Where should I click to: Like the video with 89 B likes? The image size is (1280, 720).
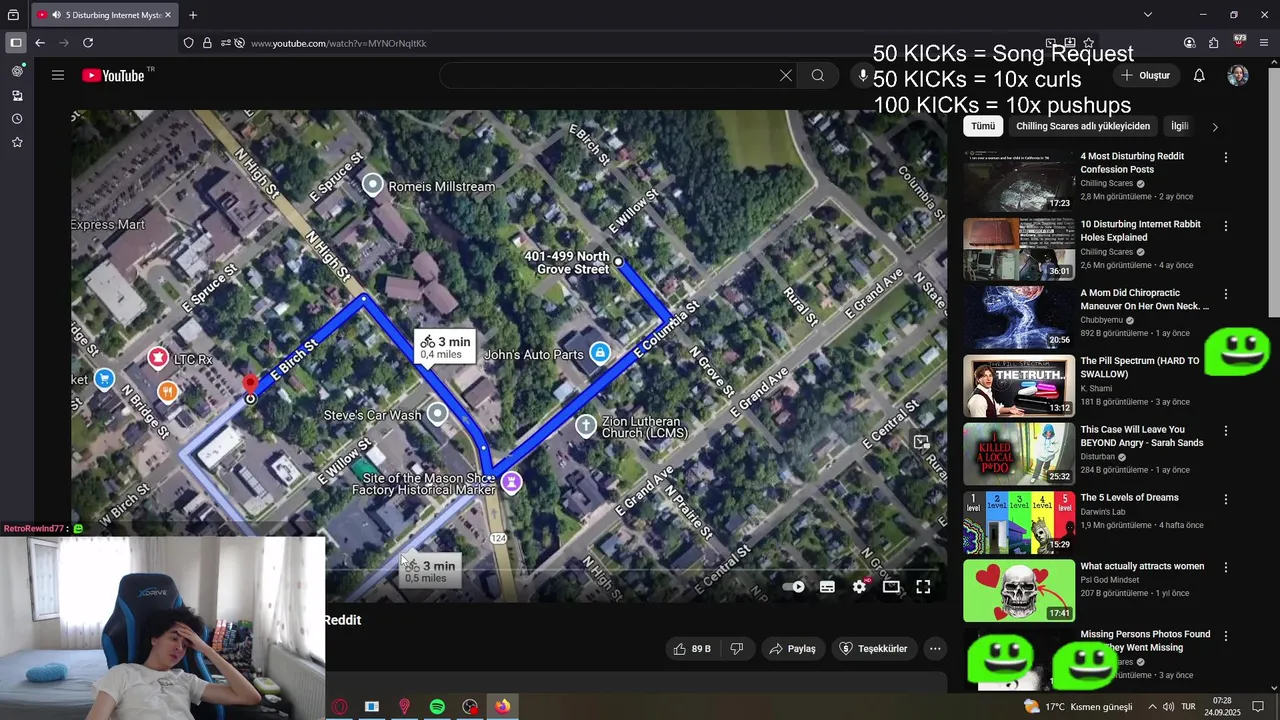coord(692,649)
